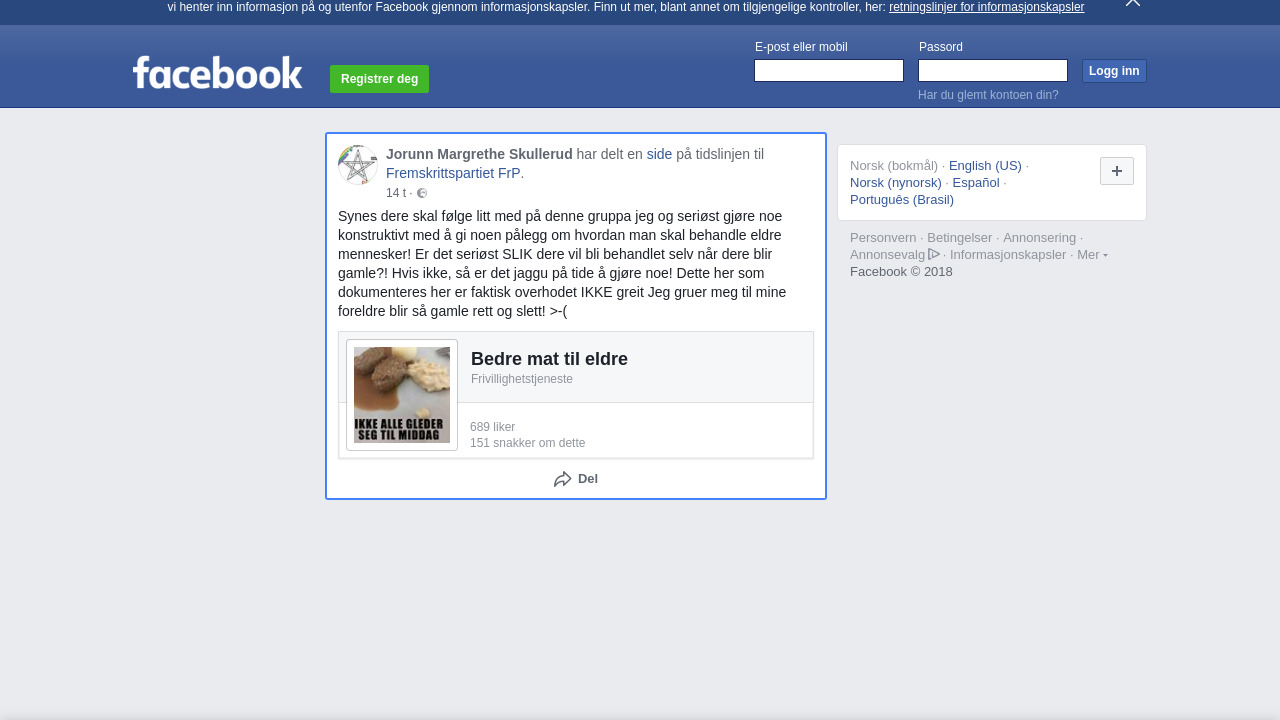Click the 'Facebook © 2018' text

pyautogui.click(x=901, y=272)
